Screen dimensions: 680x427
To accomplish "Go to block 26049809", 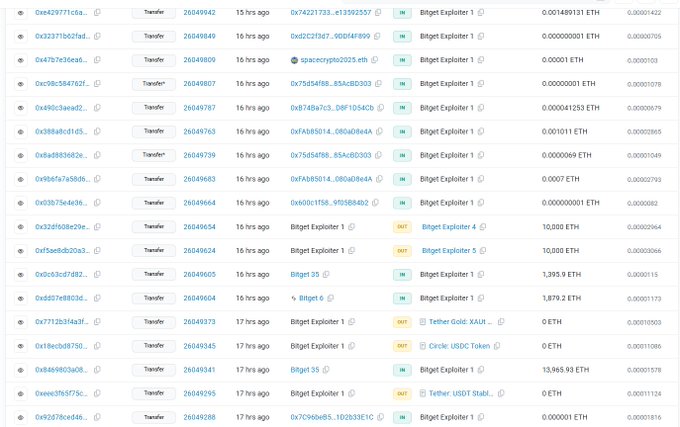I will pos(199,60).
